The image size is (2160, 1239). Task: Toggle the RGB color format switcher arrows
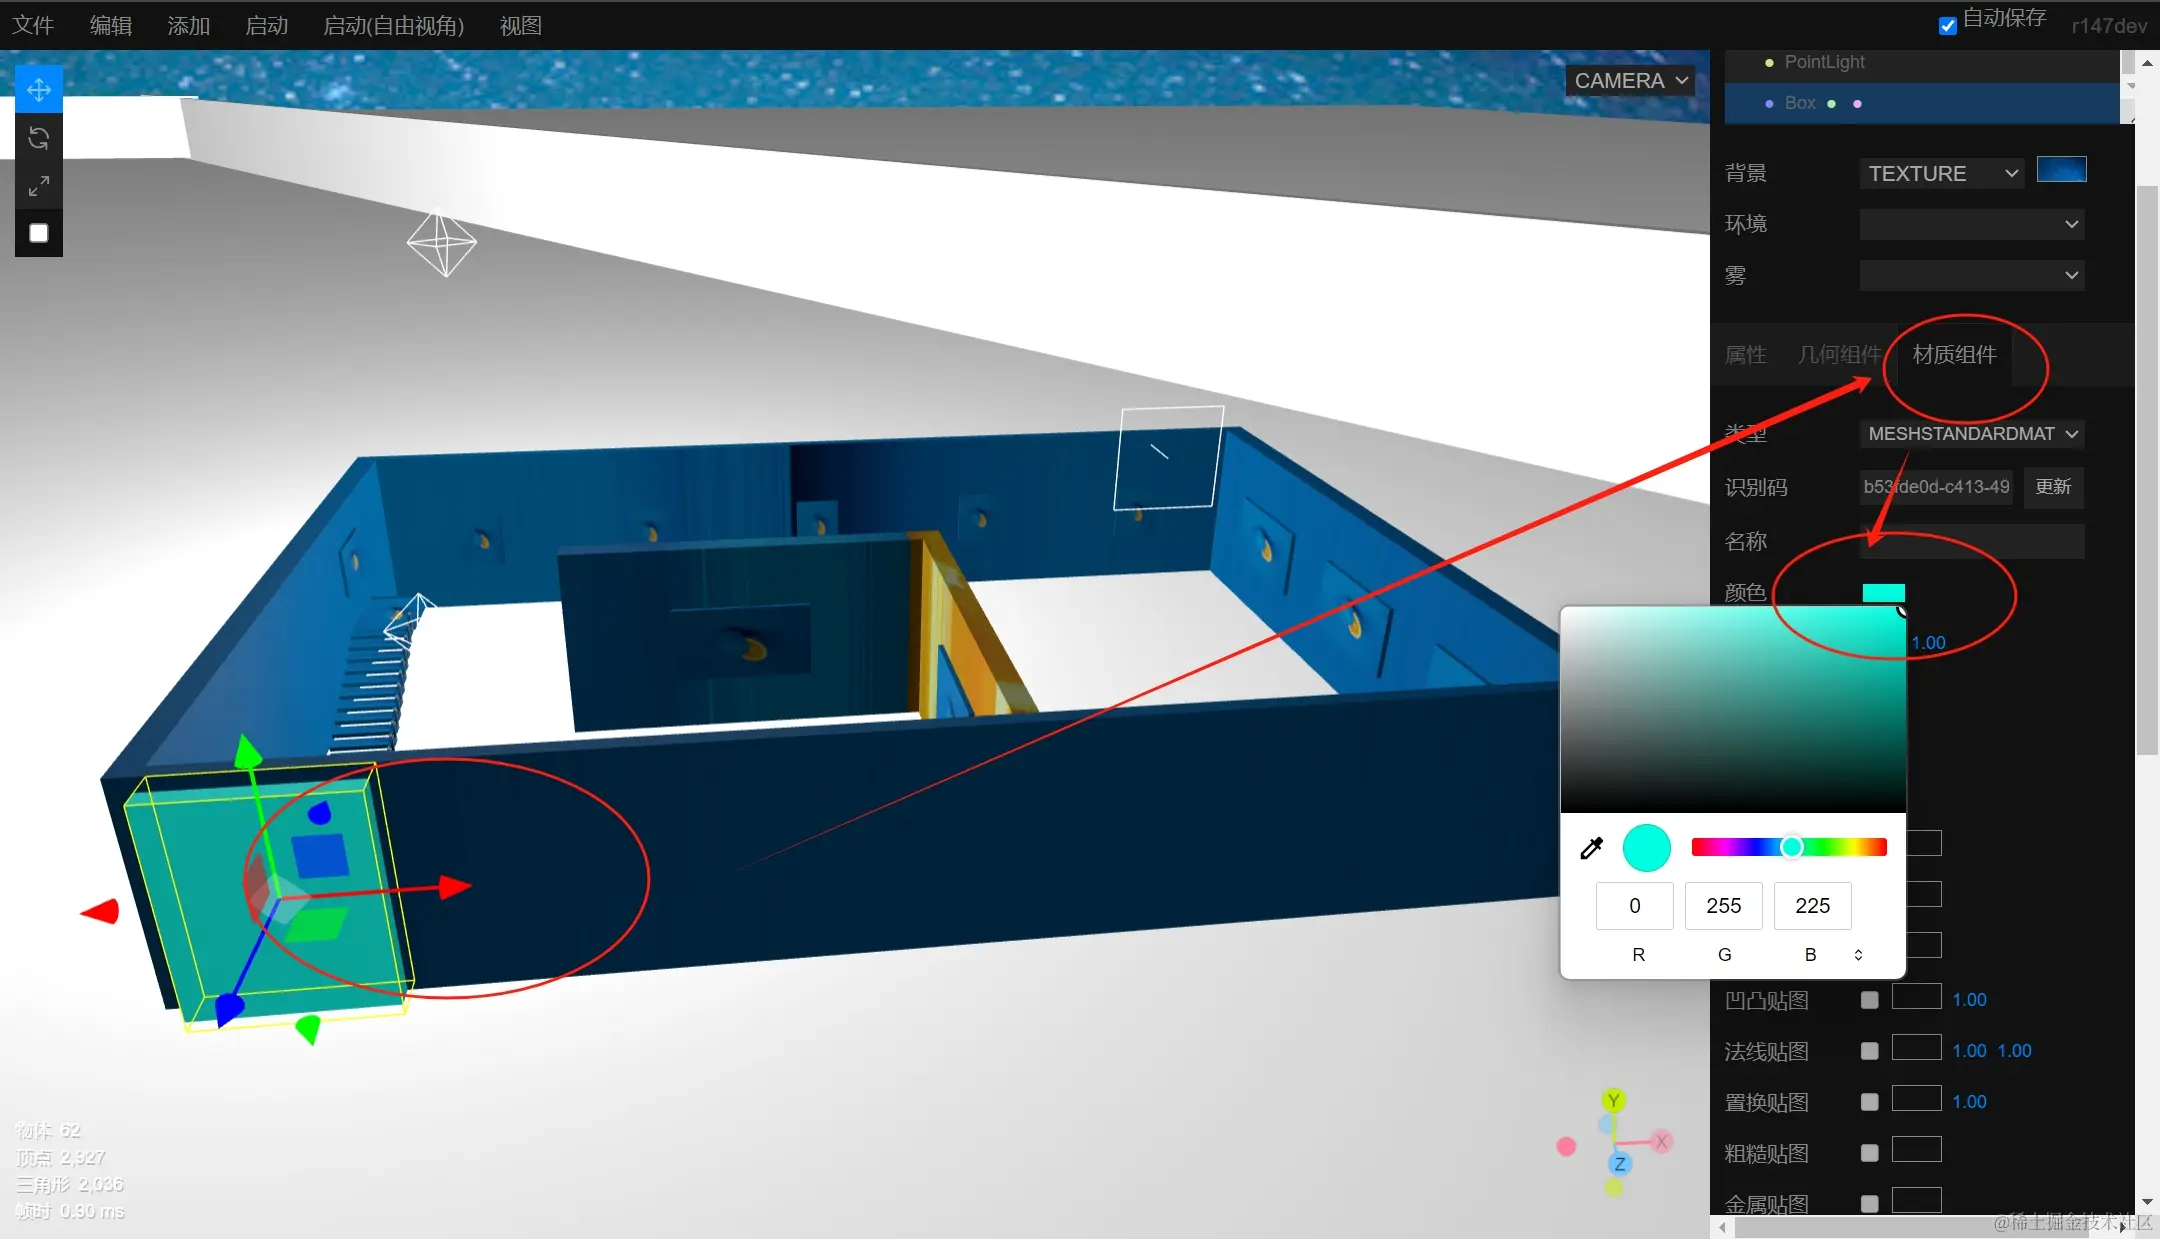tap(1858, 955)
